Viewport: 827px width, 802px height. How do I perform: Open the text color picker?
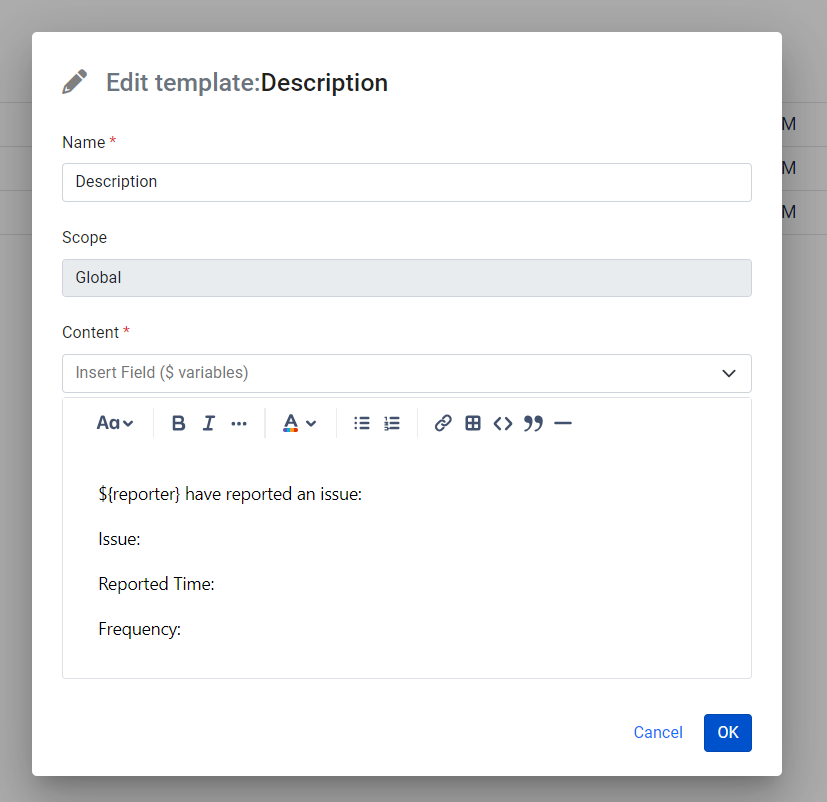299,423
